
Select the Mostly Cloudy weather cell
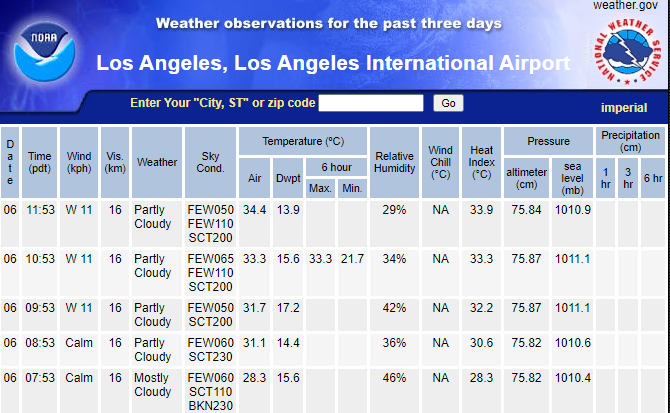tap(152, 385)
